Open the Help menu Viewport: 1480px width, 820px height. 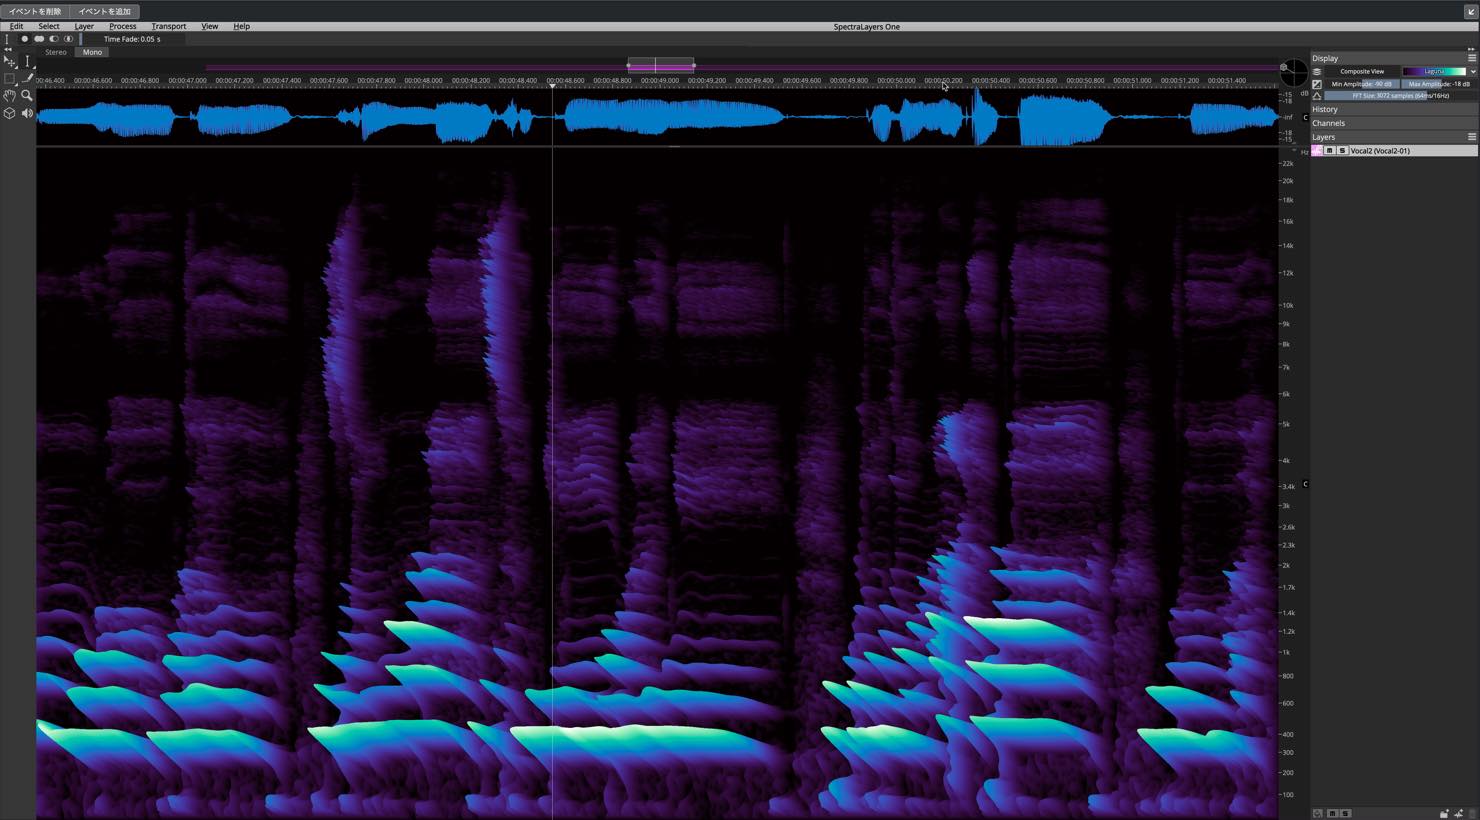[241, 26]
